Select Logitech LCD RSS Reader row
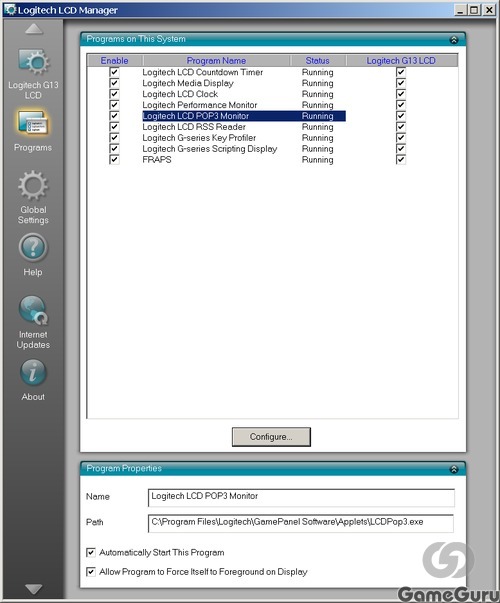This screenshot has height=603, width=500. [244, 127]
